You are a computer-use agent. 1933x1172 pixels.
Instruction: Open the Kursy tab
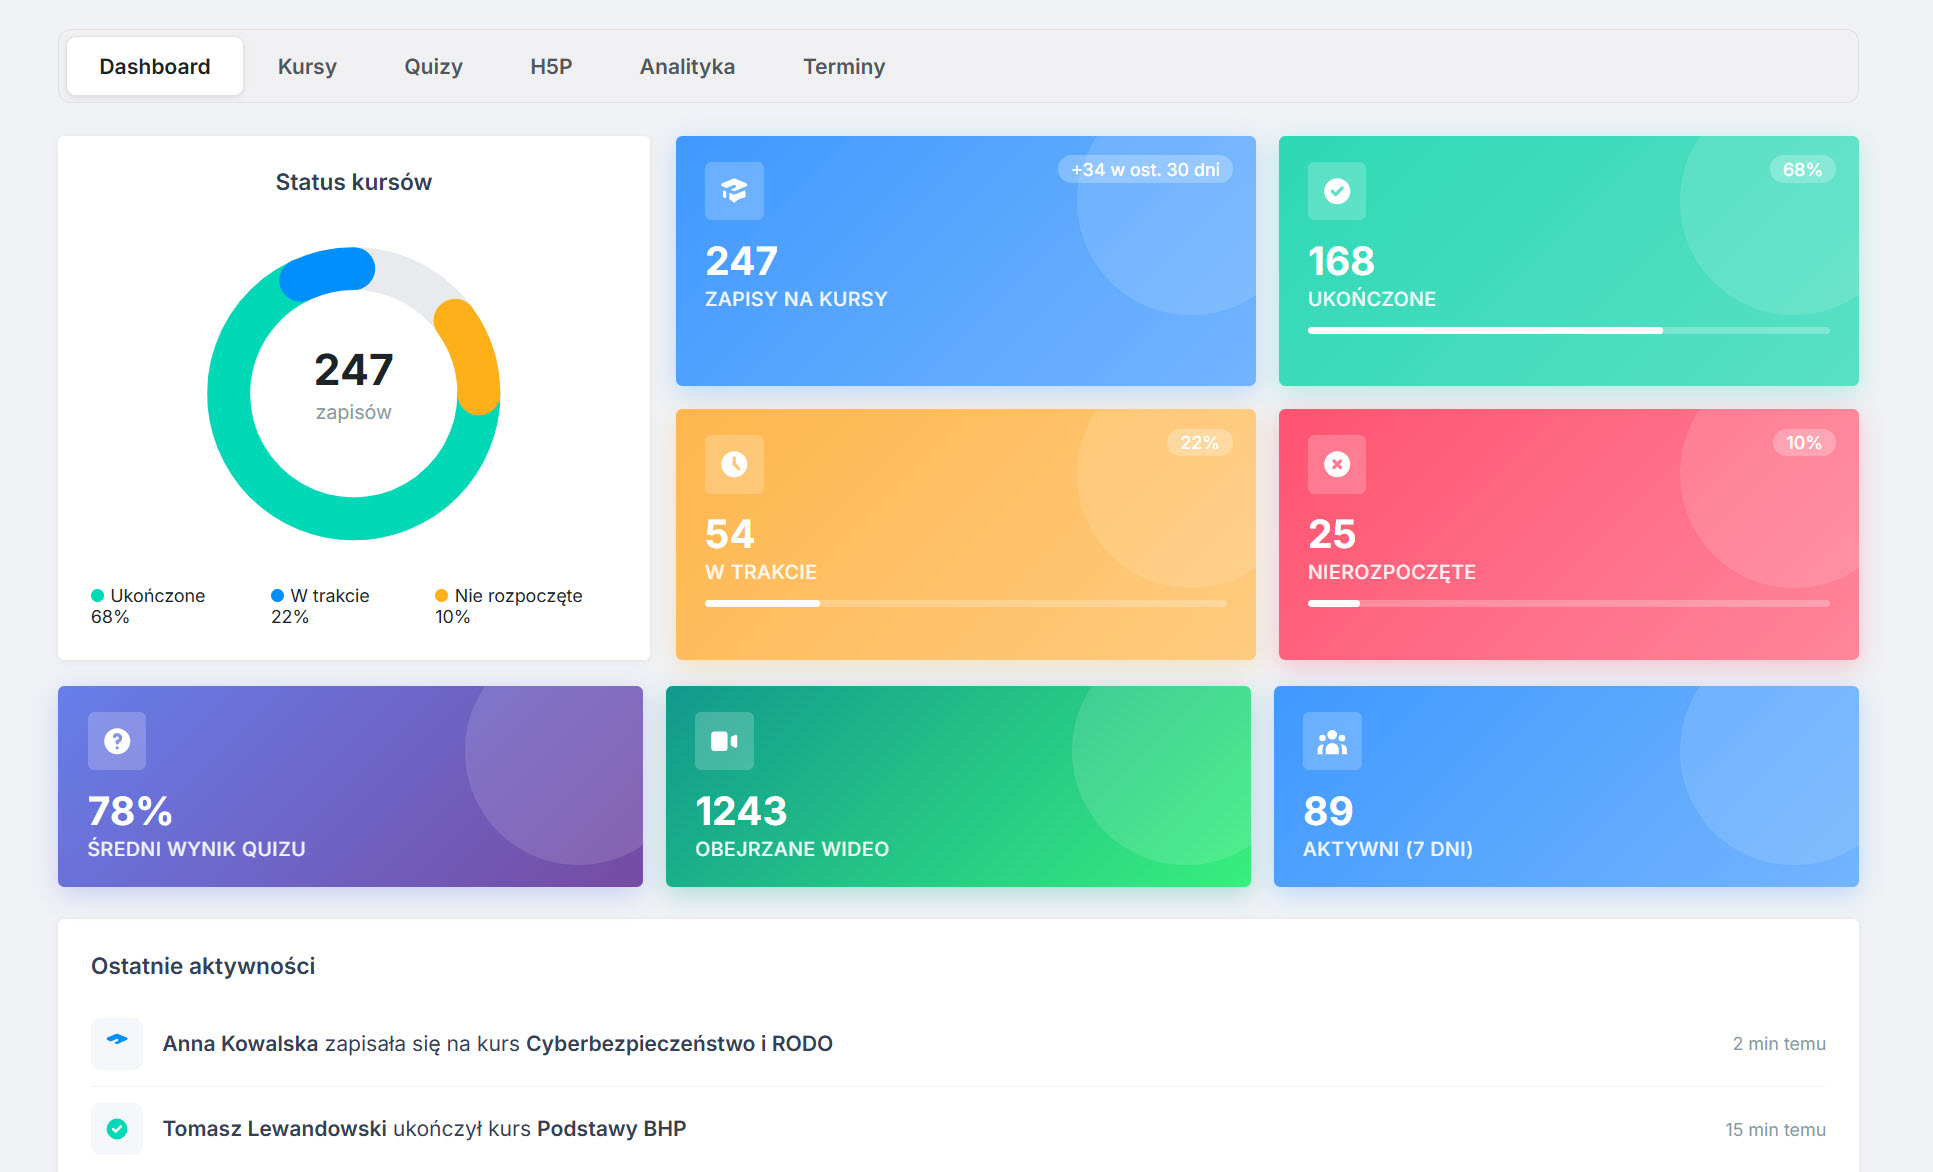(307, 67)
